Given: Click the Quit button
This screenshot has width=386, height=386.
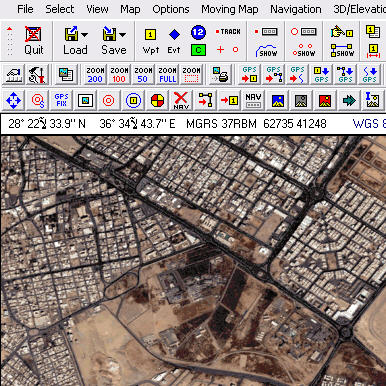Looking at the screenshot, I should point(34,41).
